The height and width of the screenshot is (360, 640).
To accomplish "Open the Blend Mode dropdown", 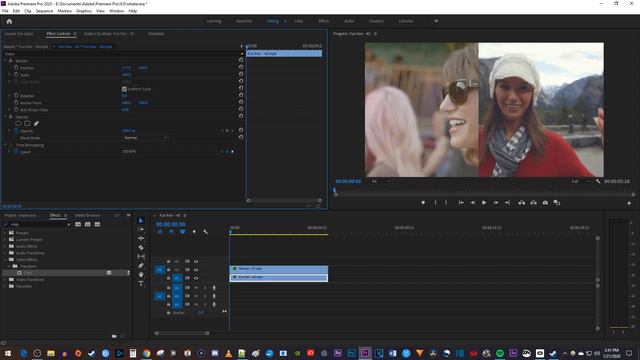I will point(145,138).
